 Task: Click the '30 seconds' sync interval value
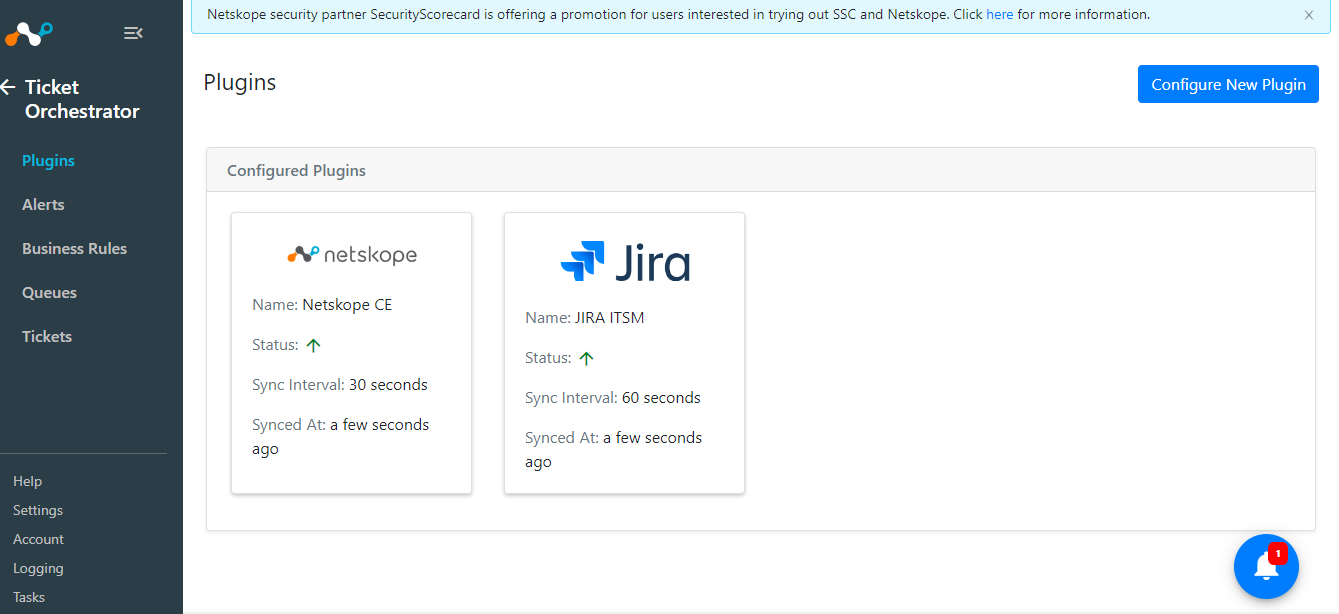[388, 385]
